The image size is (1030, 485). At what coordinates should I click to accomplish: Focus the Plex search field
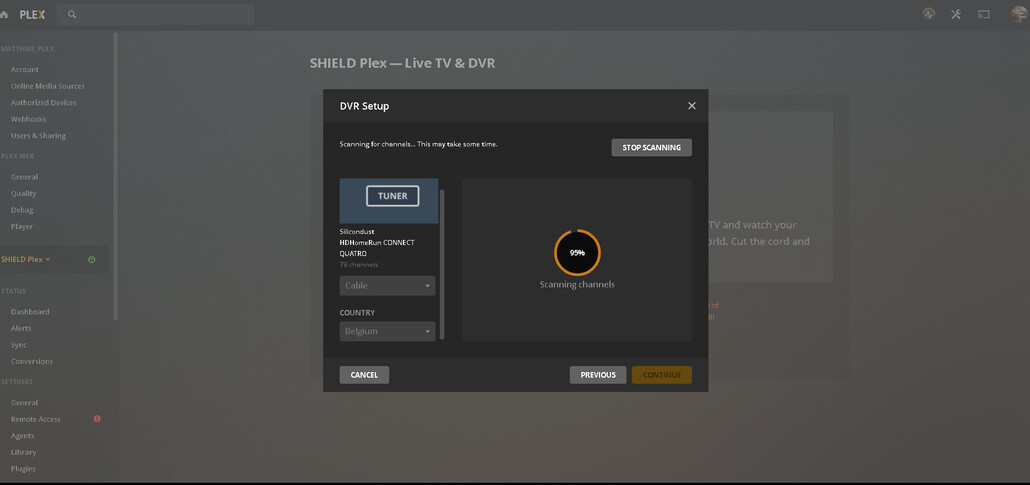(x=155, y=14)
